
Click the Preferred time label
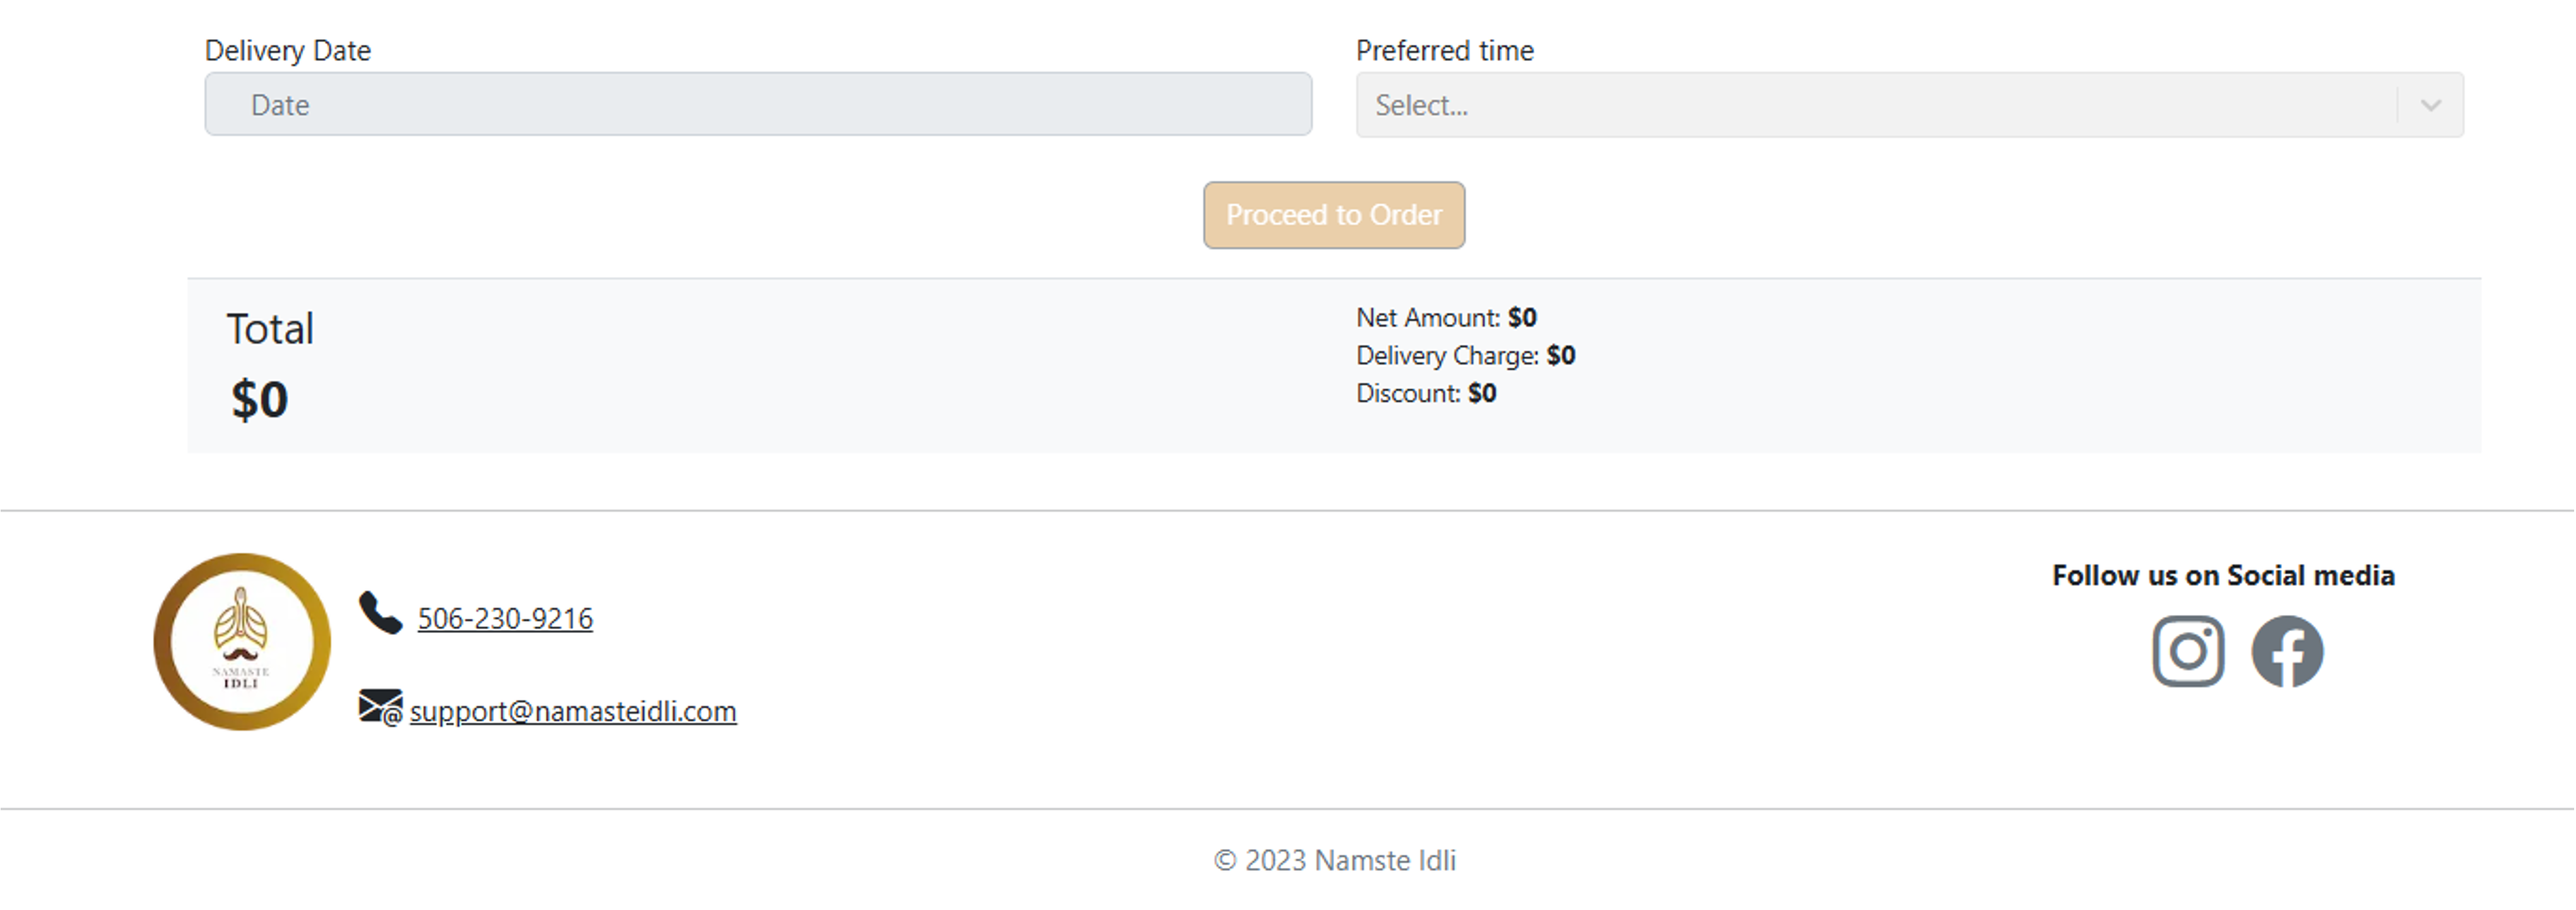click(1444, 50)
